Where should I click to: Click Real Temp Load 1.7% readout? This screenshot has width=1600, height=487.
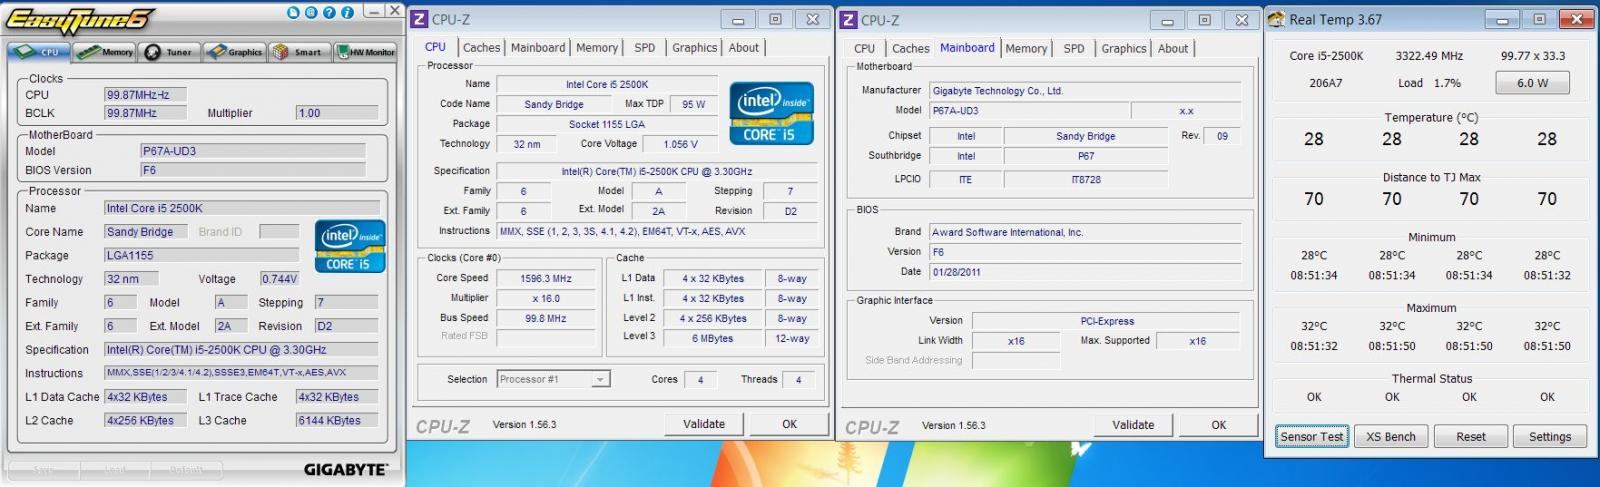(1430, 83)
